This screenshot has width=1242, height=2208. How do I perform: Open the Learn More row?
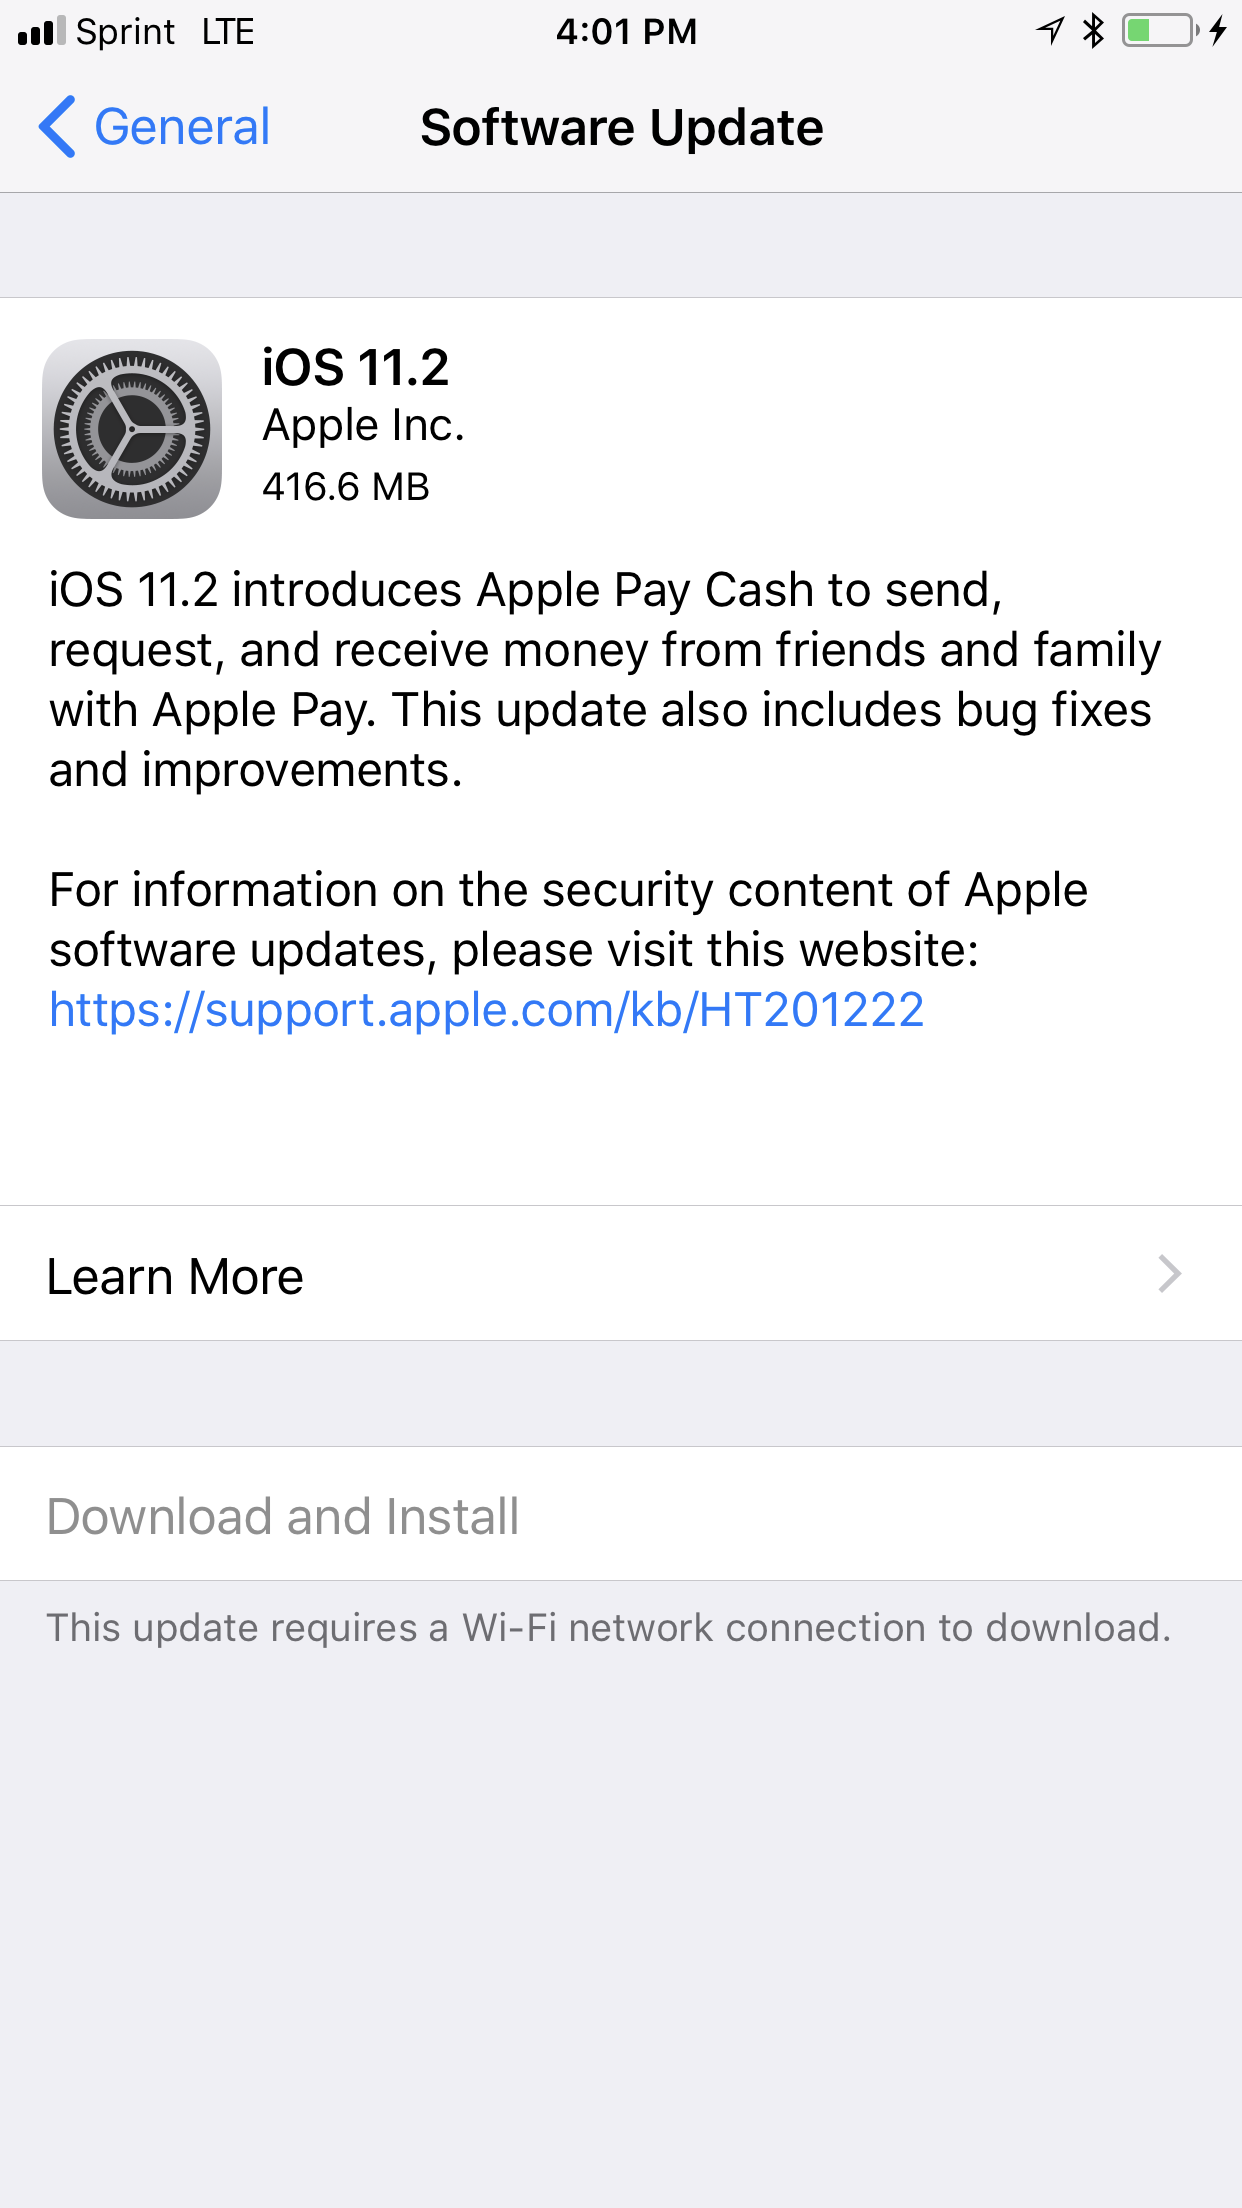(x=621, y=1273)
